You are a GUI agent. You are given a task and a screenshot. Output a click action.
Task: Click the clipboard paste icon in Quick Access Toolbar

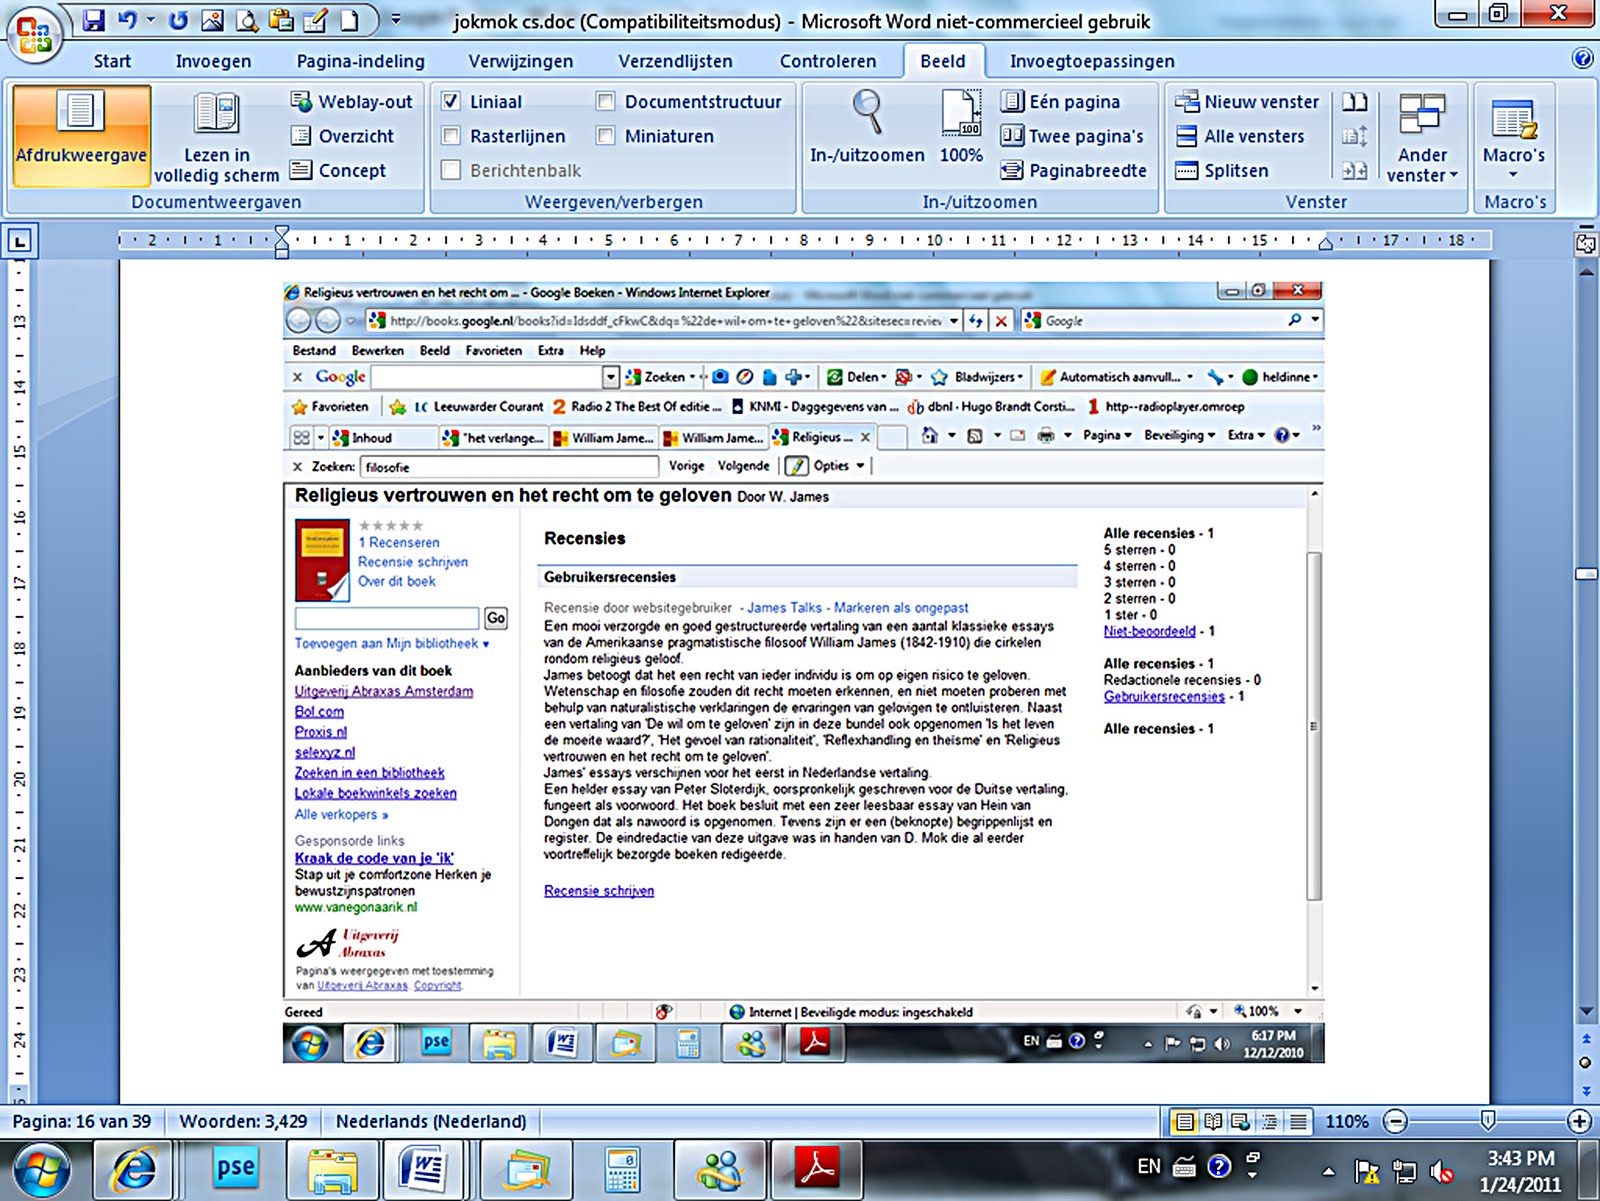tap(281, 20)
